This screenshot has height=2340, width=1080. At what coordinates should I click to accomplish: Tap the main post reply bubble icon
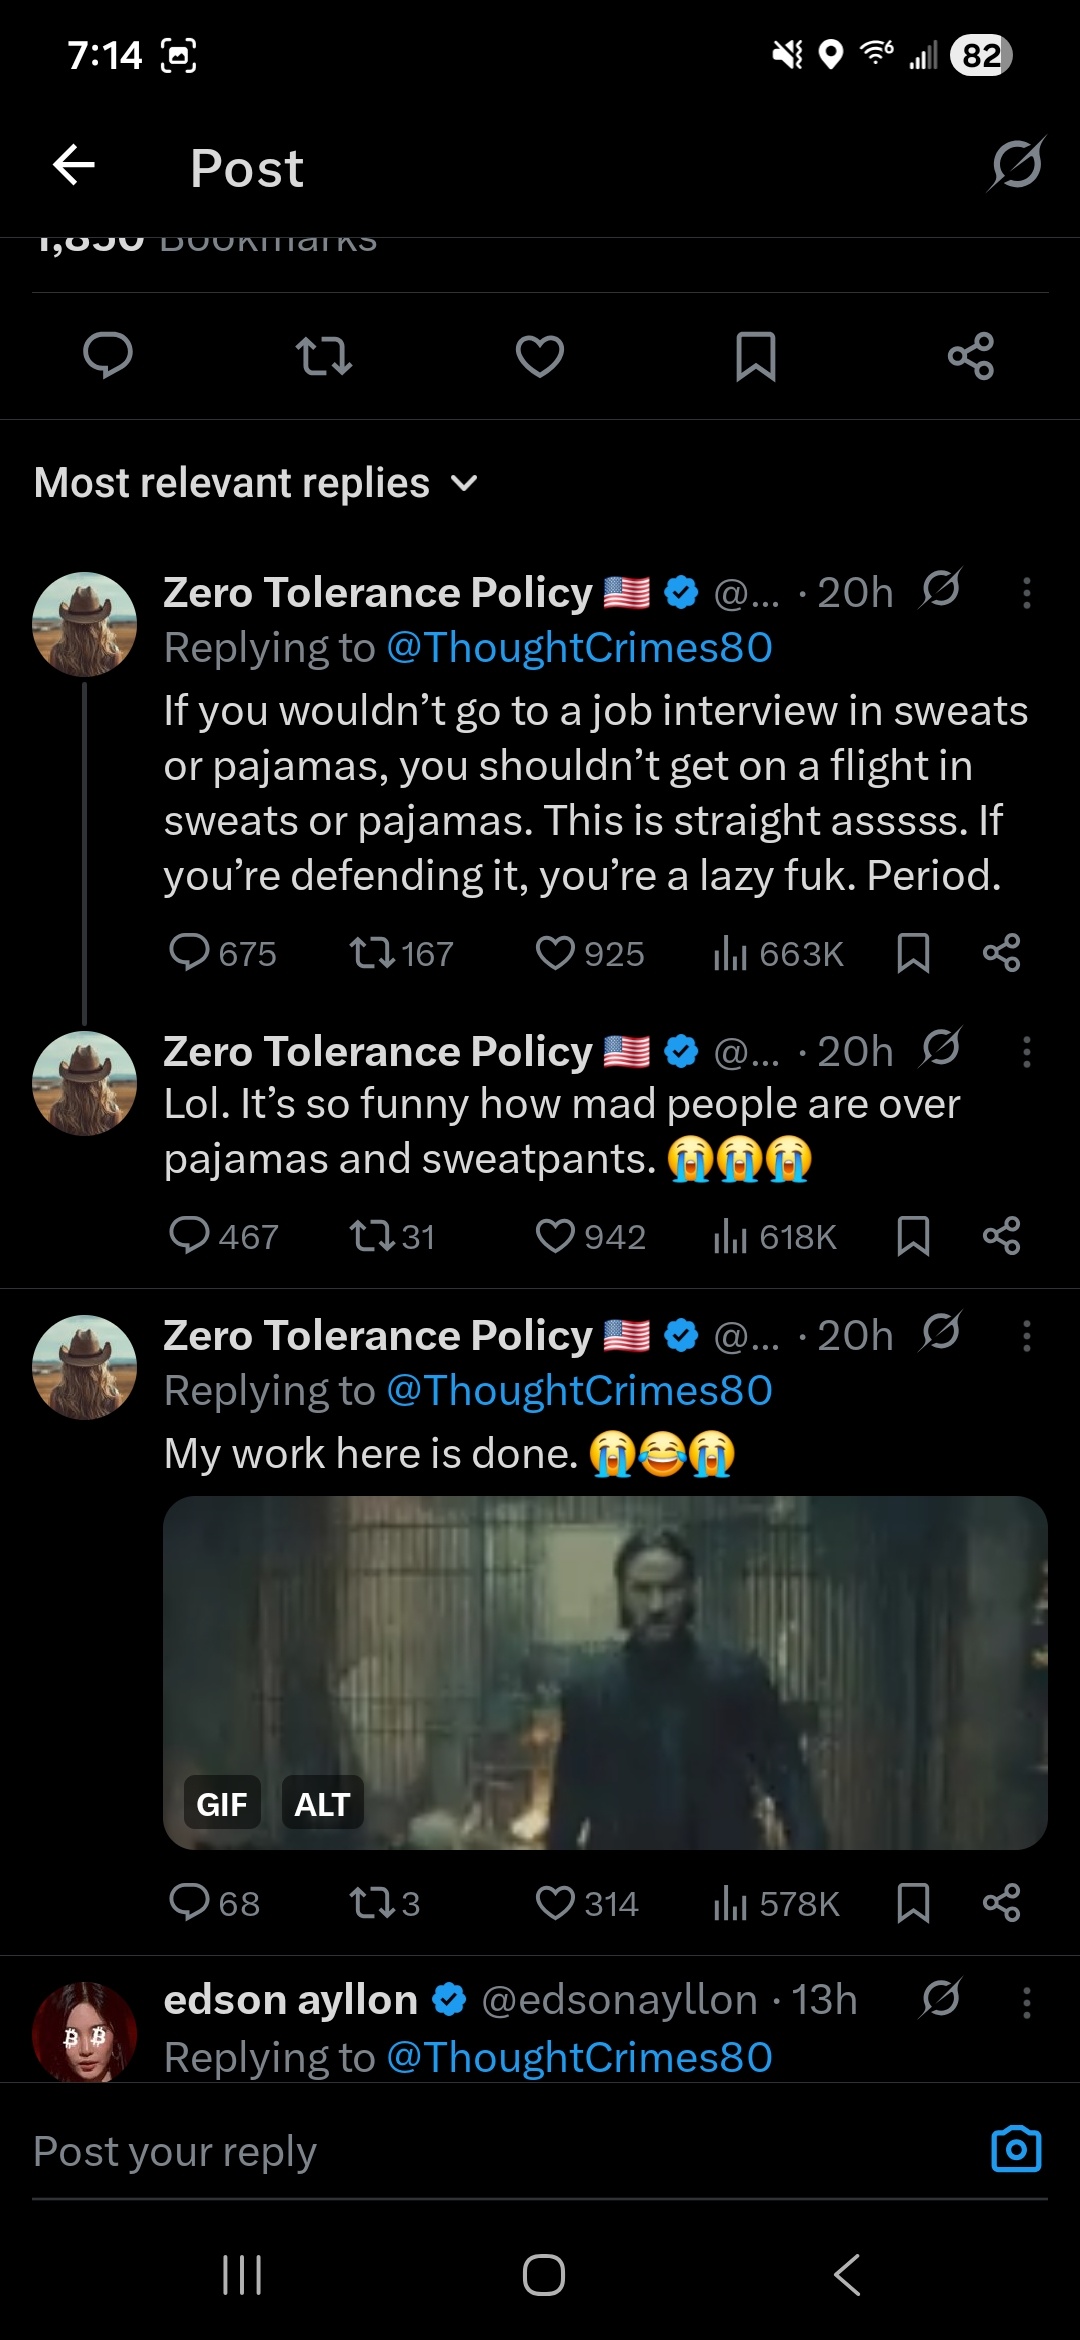[x=108, y=356]
